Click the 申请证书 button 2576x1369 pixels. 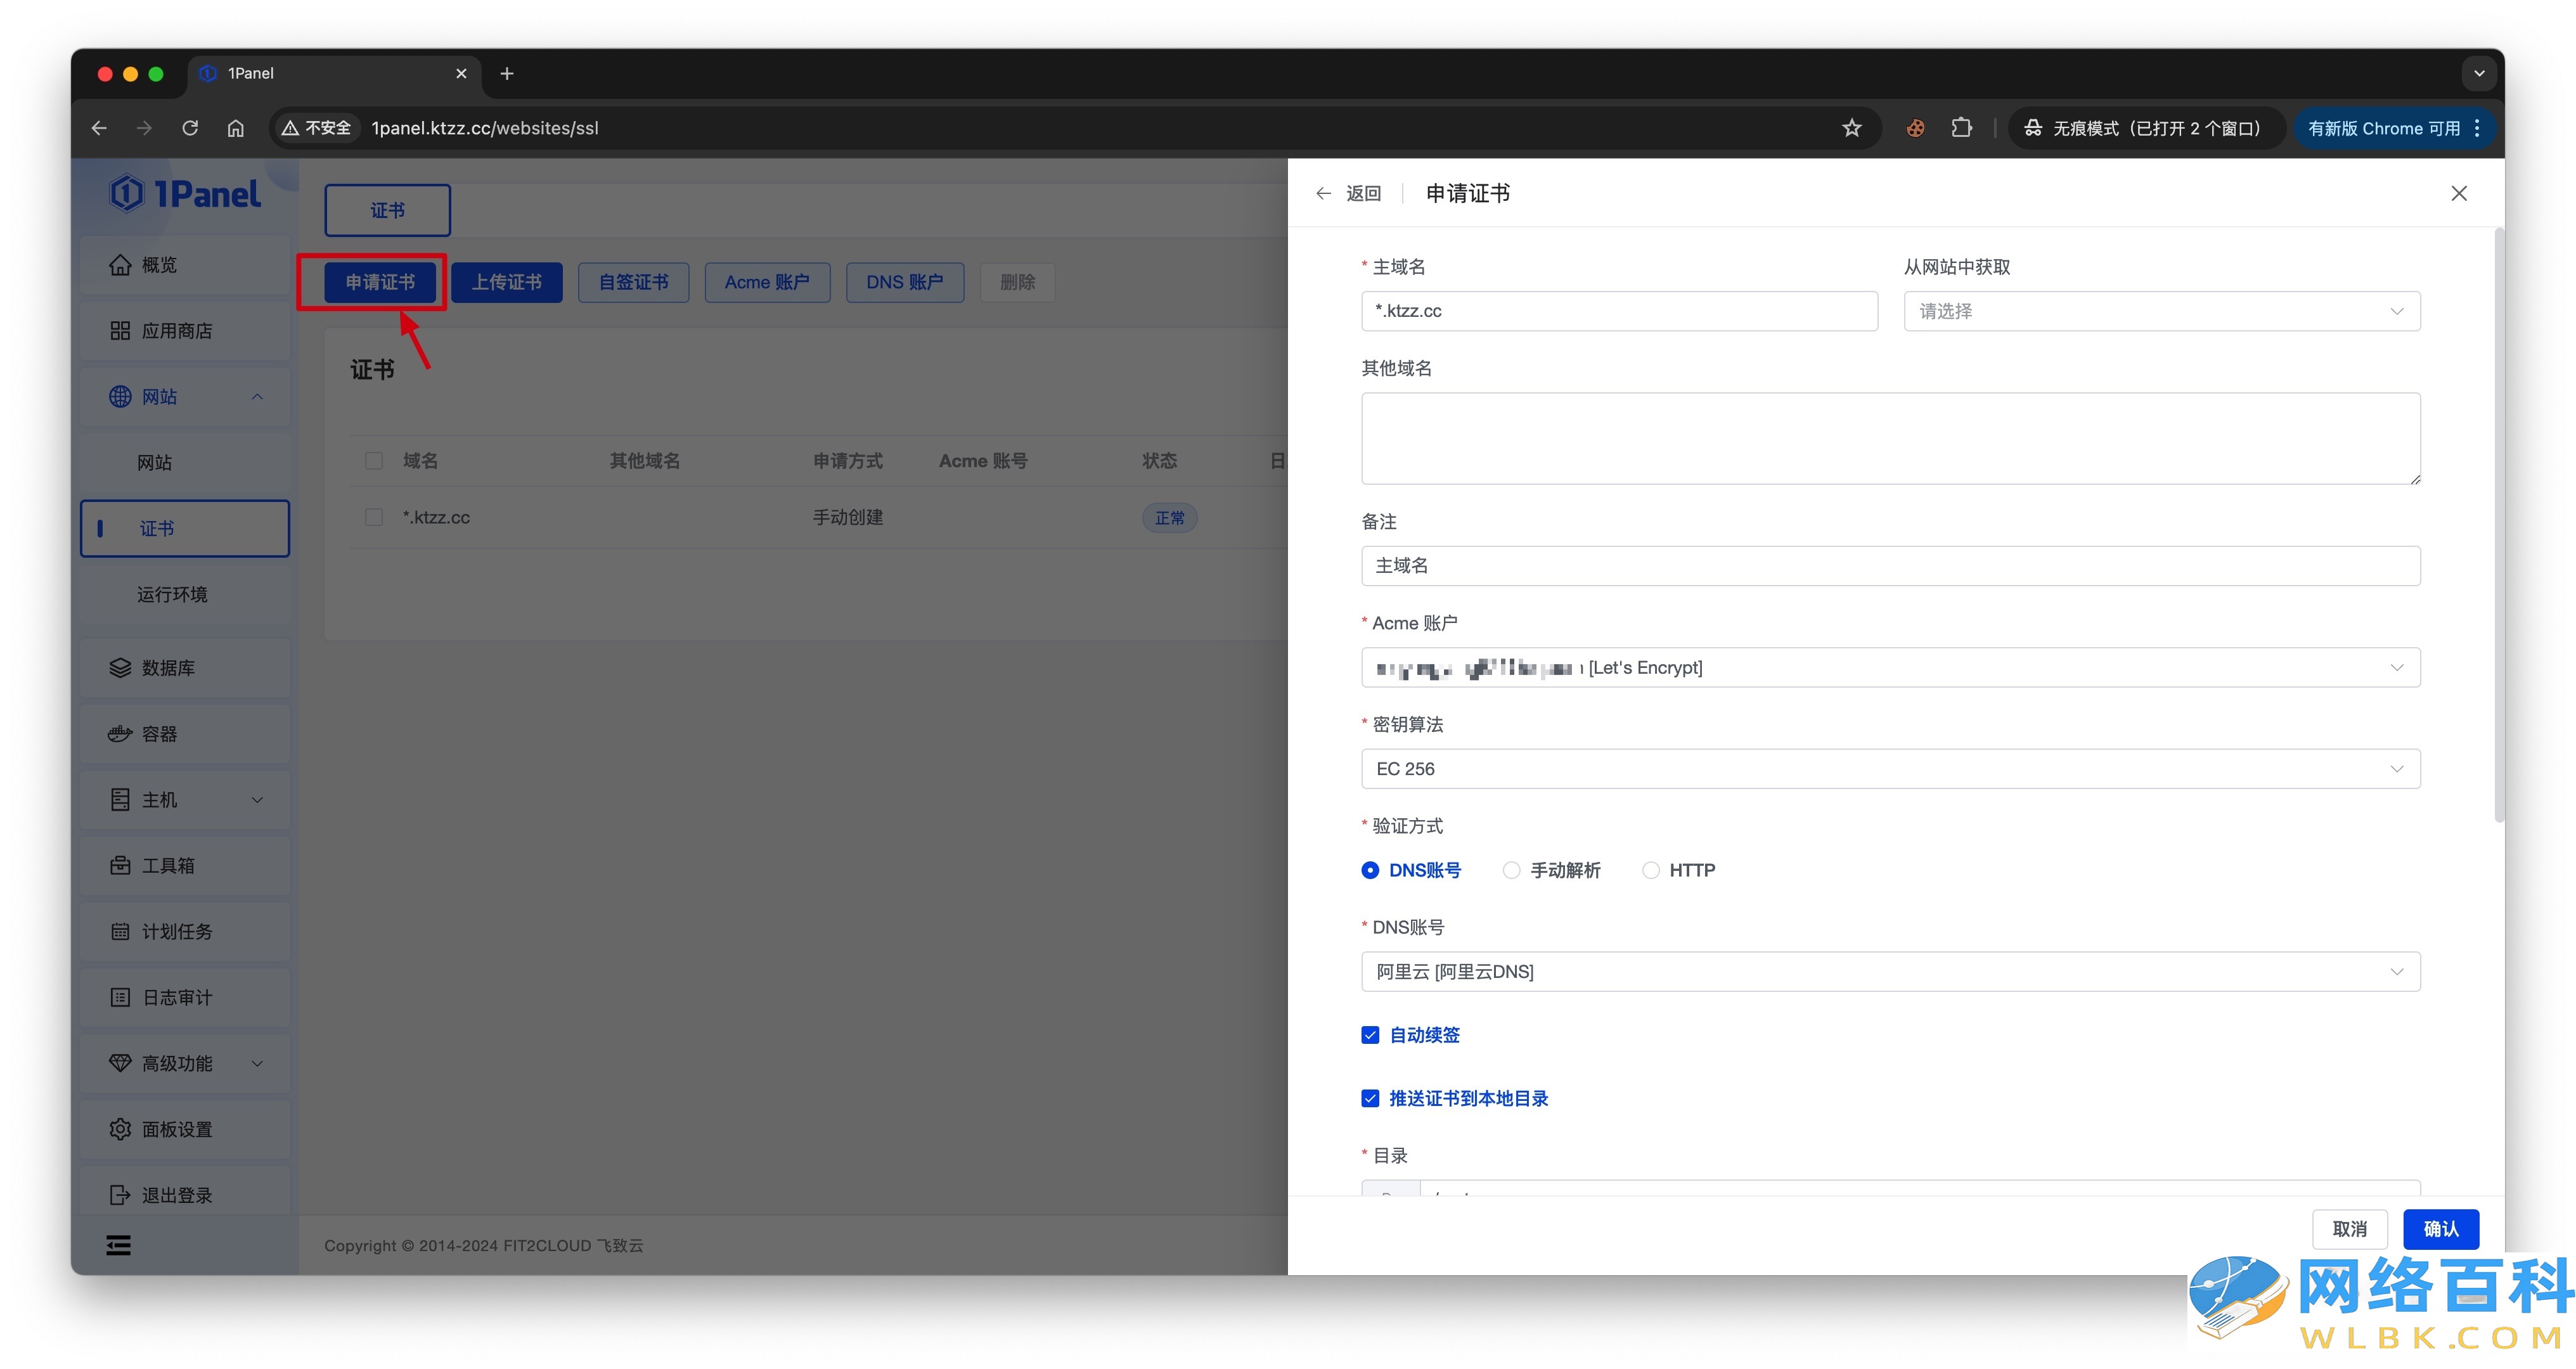381,283
